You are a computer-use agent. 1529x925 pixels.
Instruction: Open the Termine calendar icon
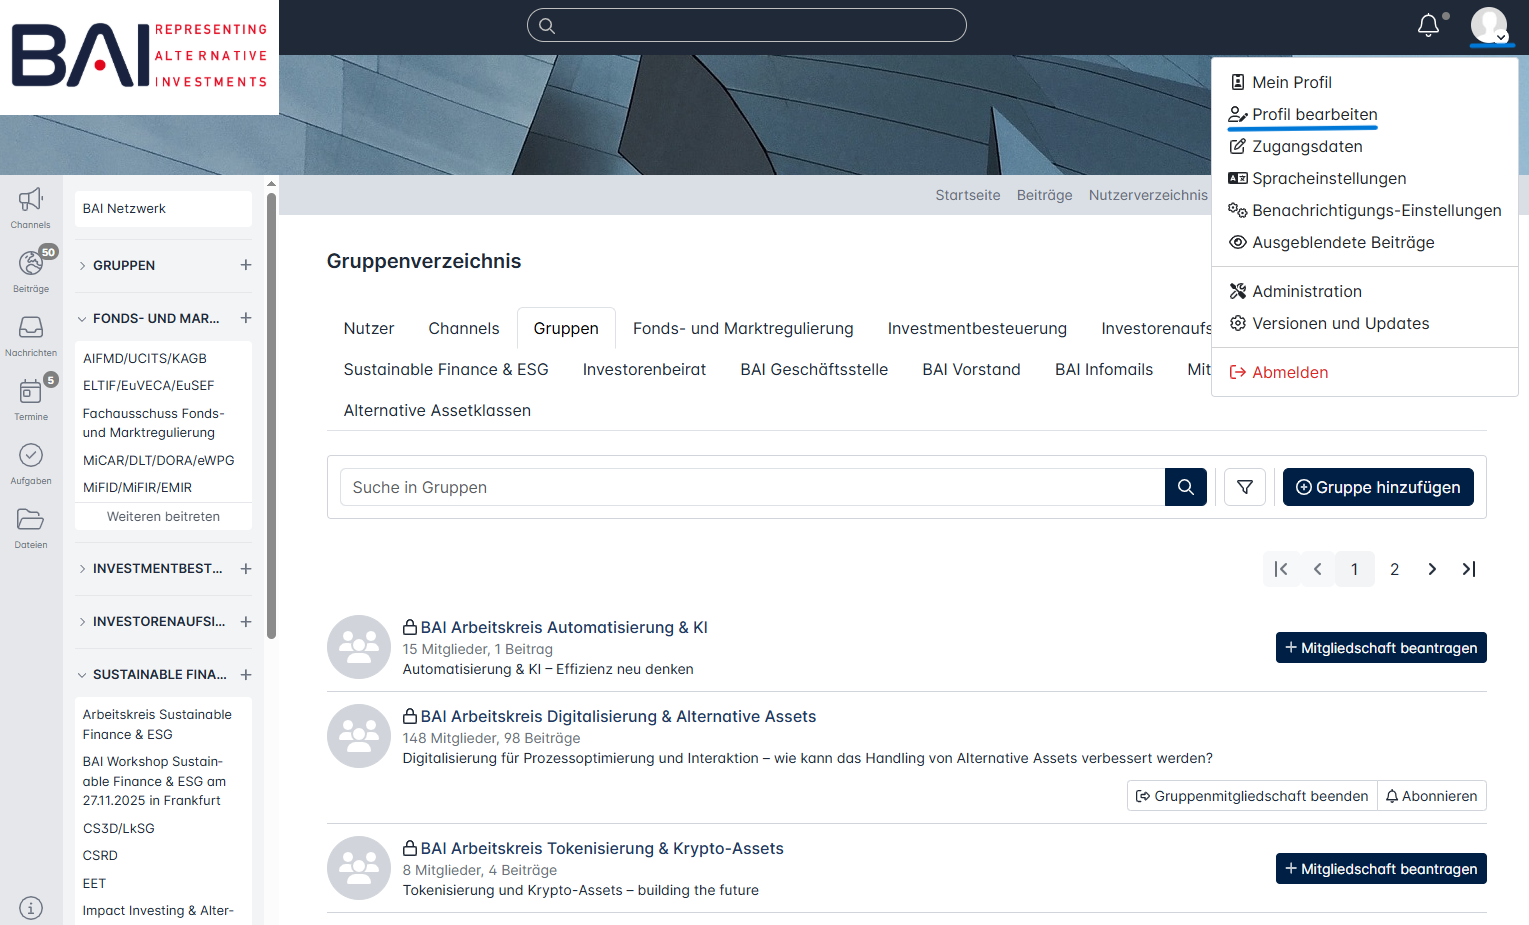pyautogui.click(x=30, y=392)
